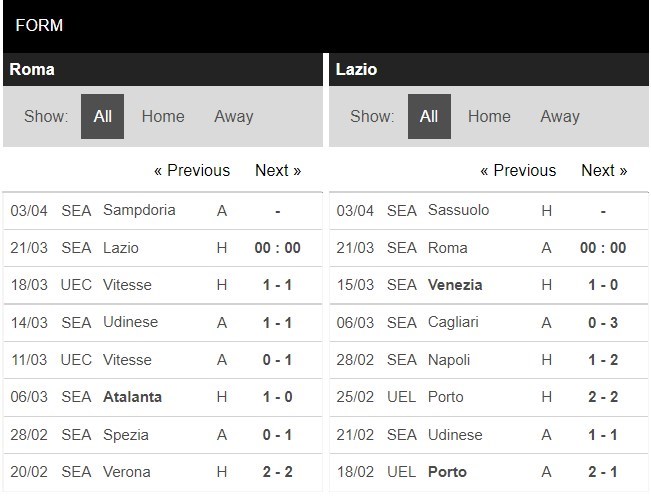
Task: Open Lazio vs Sassuolo fixture
Action: click(x=458, y=210)
